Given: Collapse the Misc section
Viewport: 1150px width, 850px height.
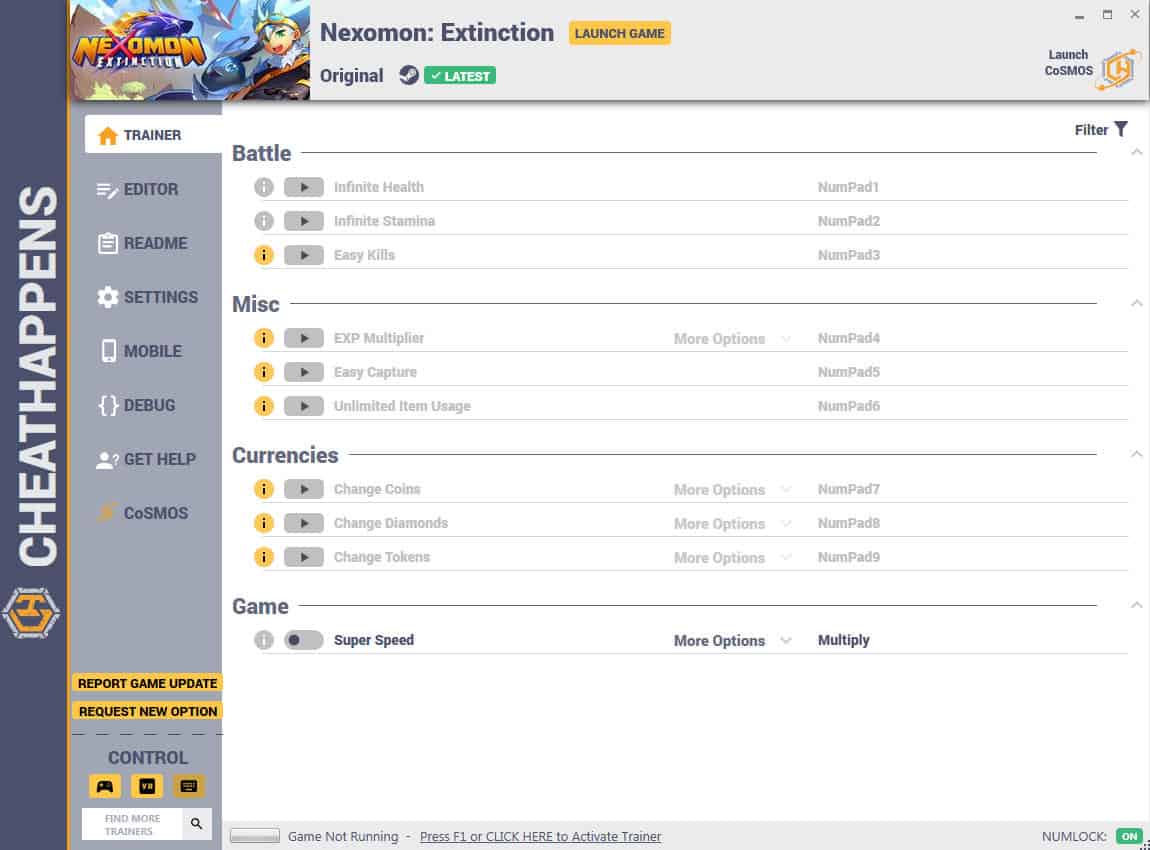Looking at the screenshot, I should point(1136,304).
